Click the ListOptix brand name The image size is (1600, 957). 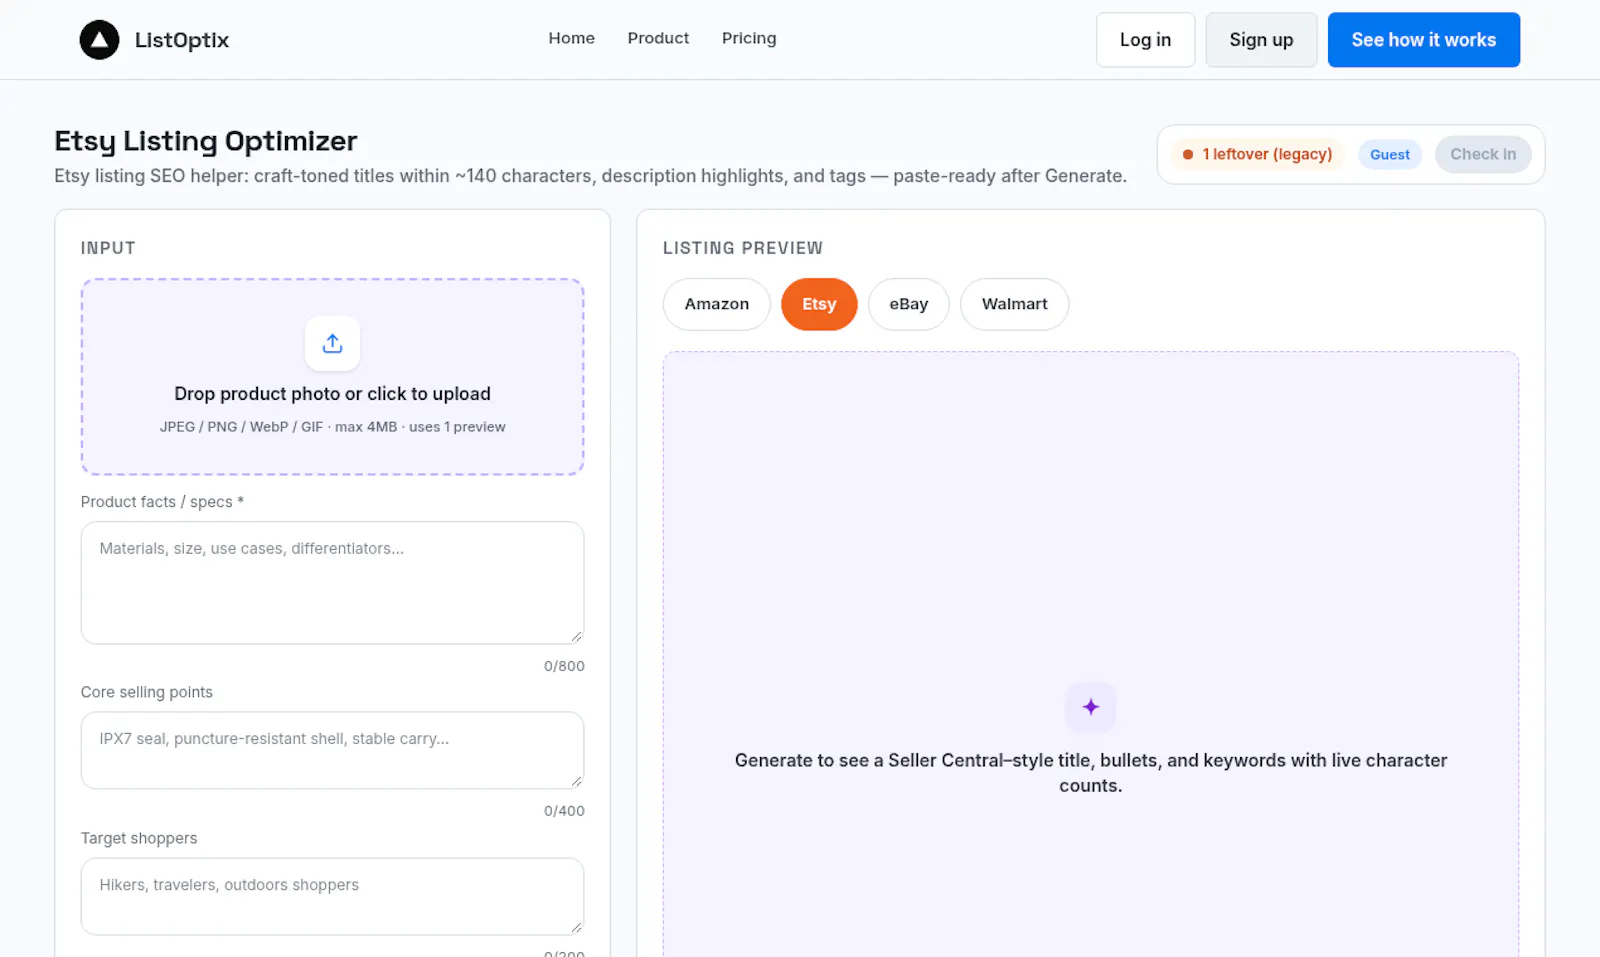182,40
